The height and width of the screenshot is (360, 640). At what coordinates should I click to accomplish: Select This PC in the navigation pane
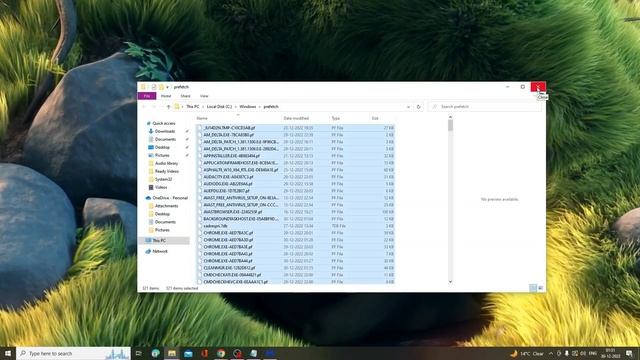(x=159, y=241)
